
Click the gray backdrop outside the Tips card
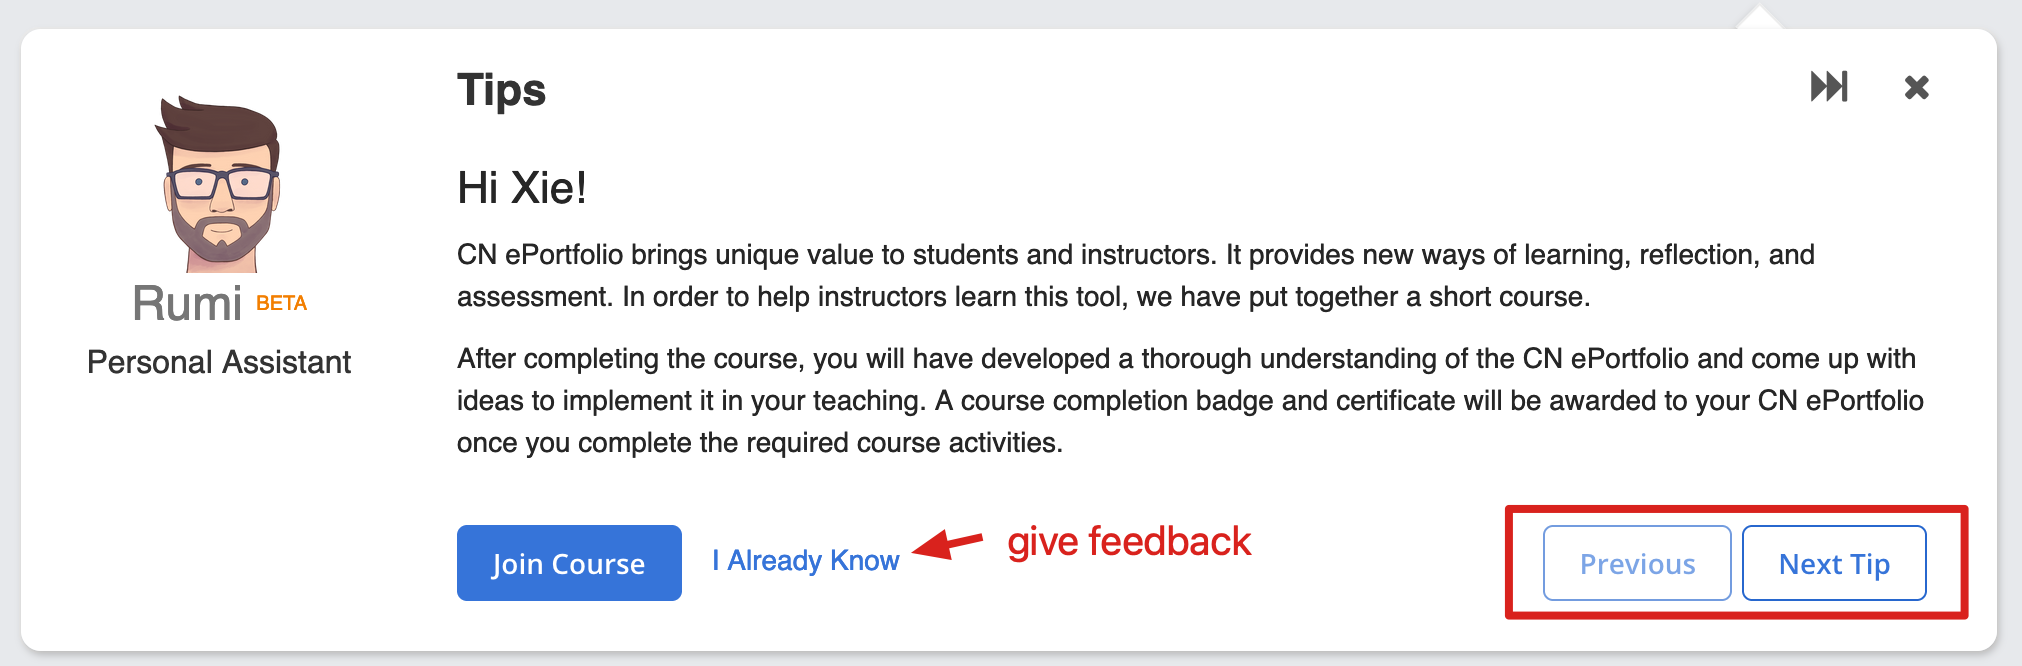pyautogui.click(x=1000, y=12)
